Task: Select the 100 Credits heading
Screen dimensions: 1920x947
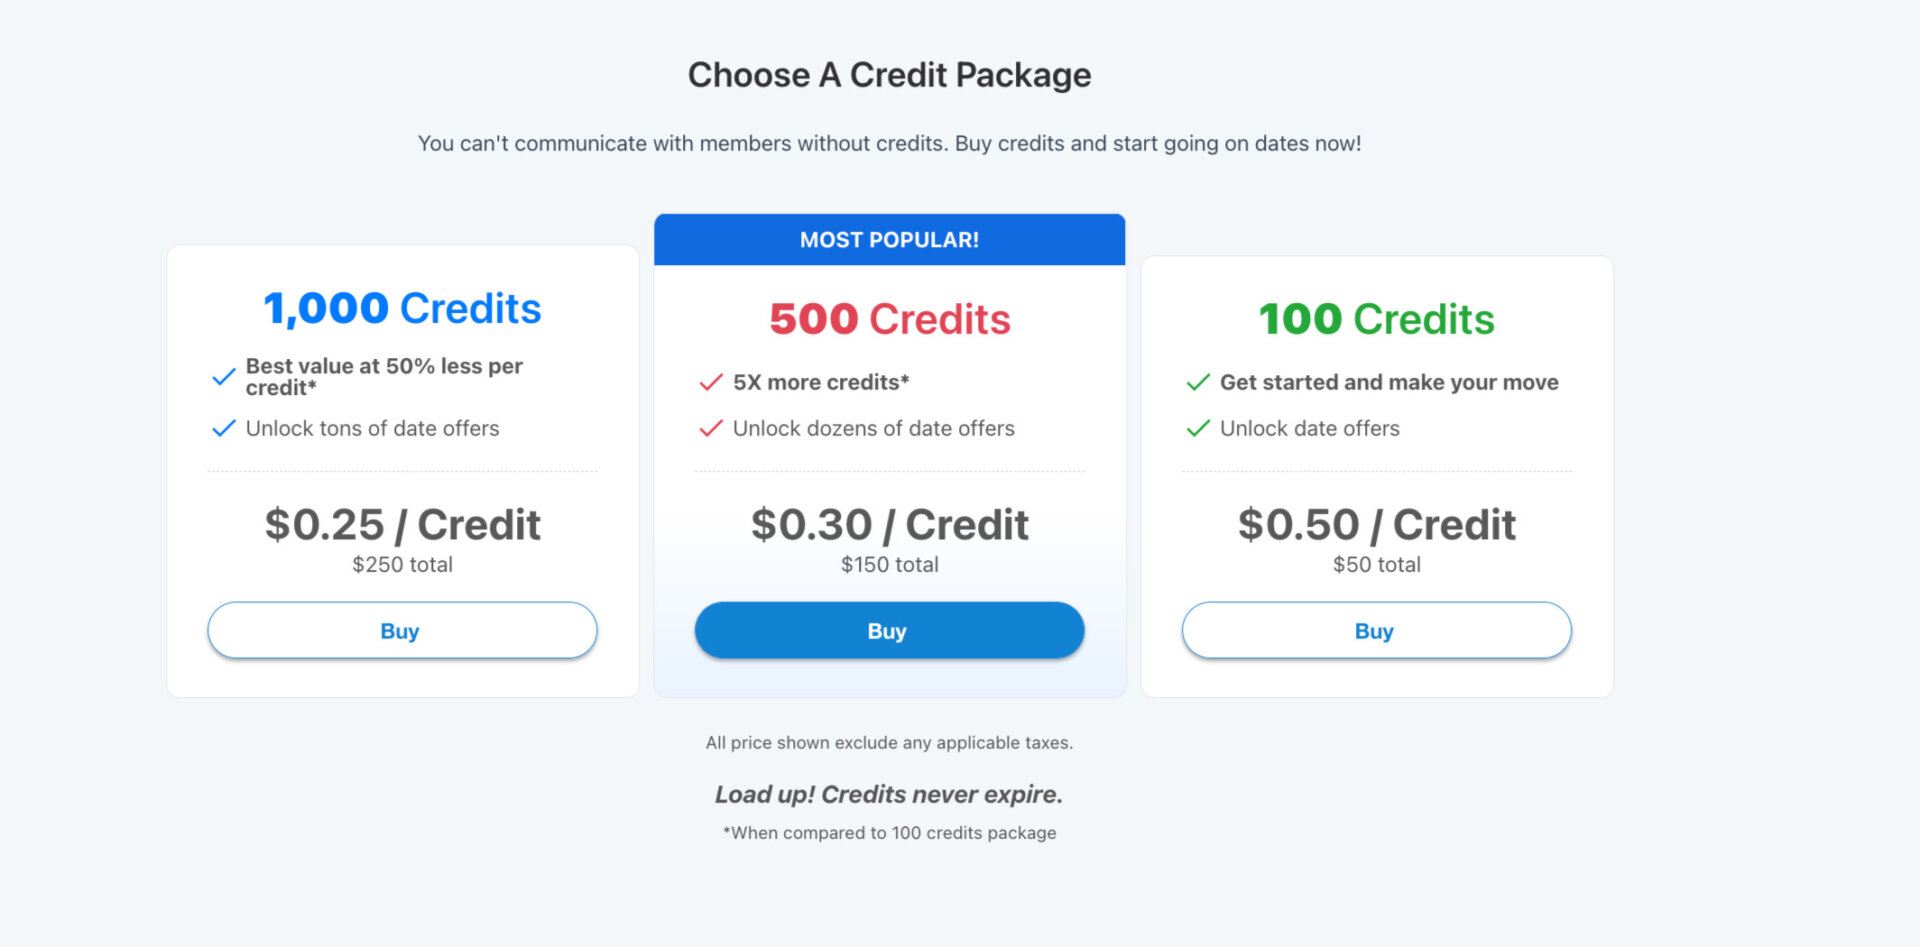Action: coord(1376,319)
